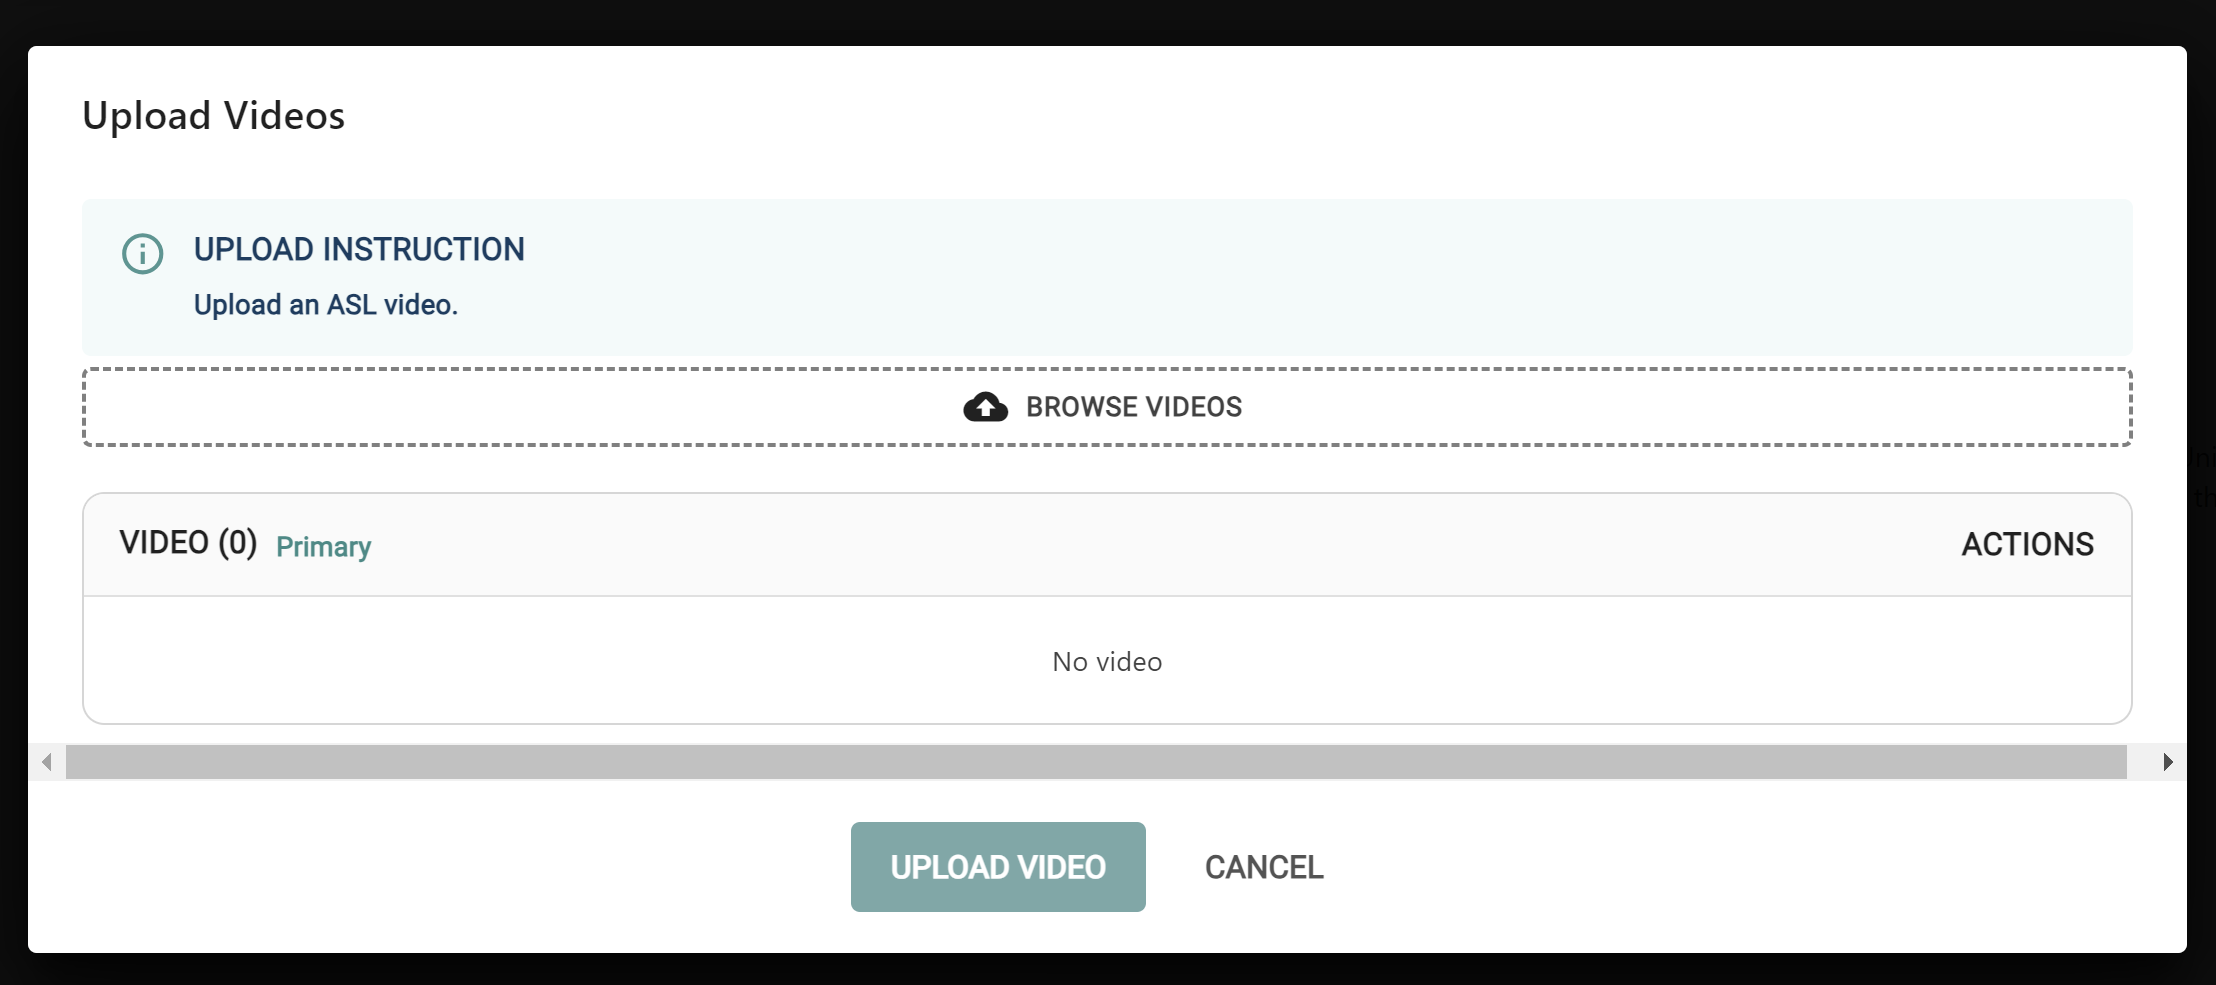
Task: Click the Video (0) column header
Action: tap(188, 543)
